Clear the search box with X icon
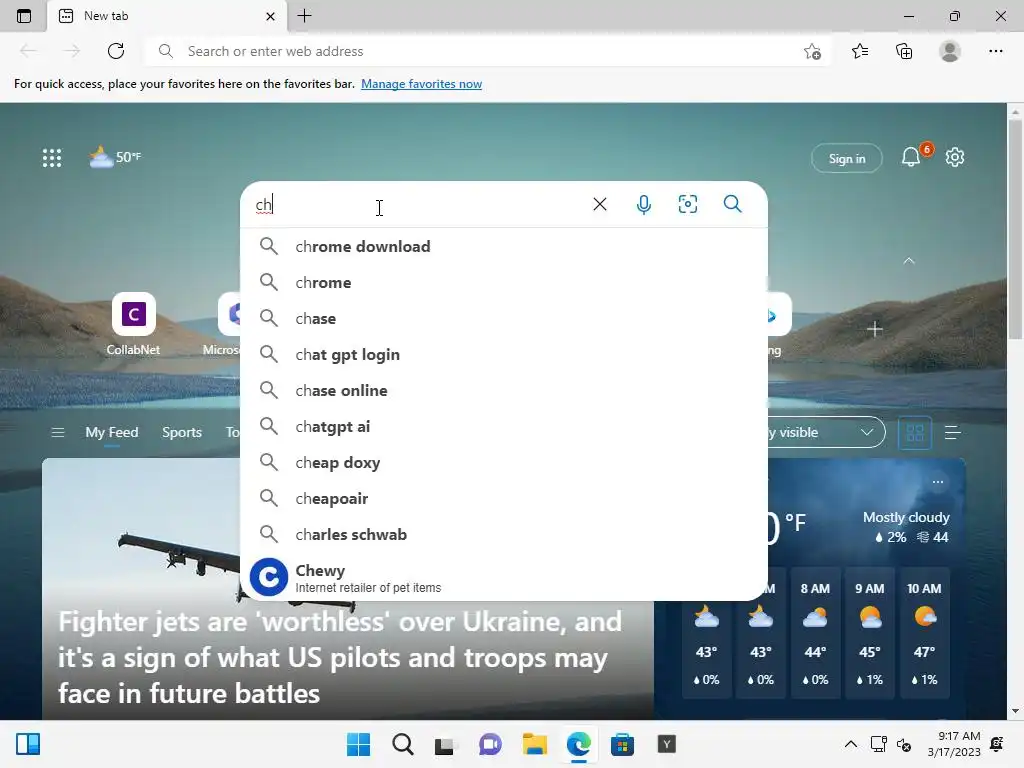Screen dimensions: 1024x768 click(x=600, y=204)
